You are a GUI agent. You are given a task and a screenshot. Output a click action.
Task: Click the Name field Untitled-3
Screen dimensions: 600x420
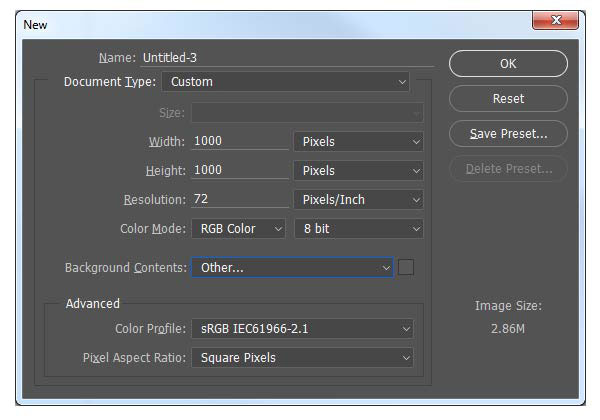[x=287, y=58]
